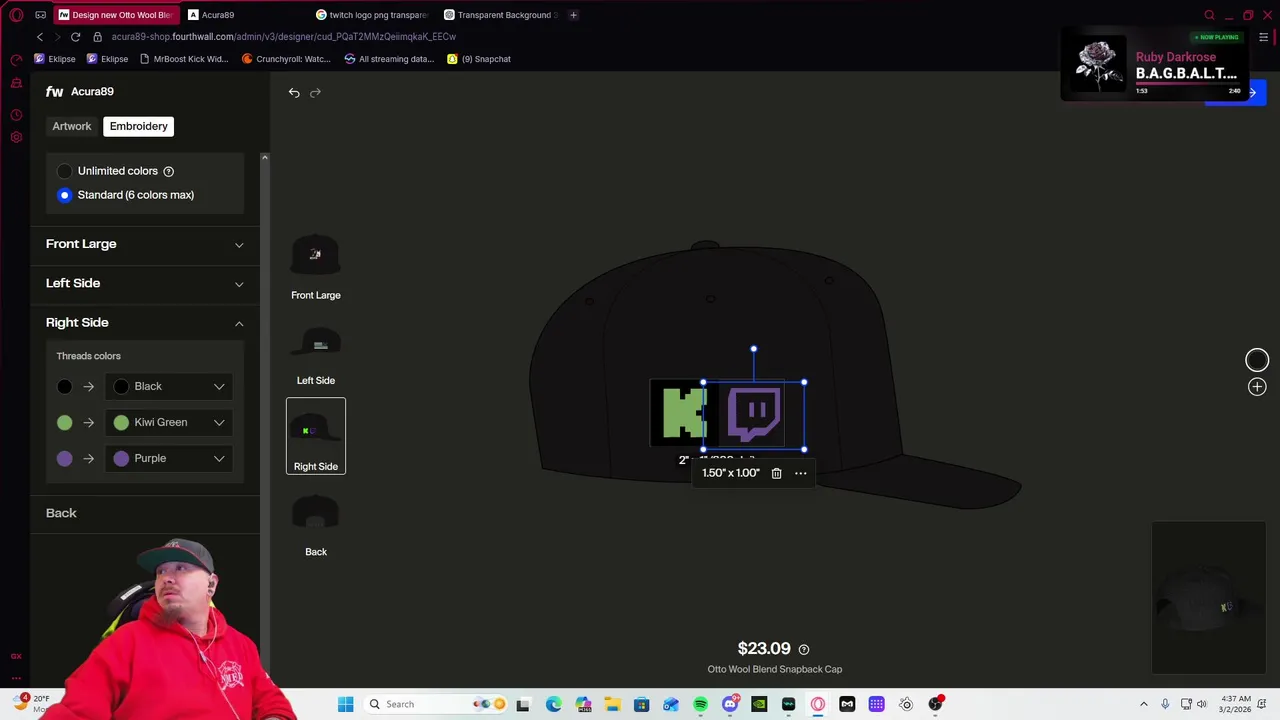Show price info next to $23.09
1280x720 pixels.
click(x=804, y=649)
